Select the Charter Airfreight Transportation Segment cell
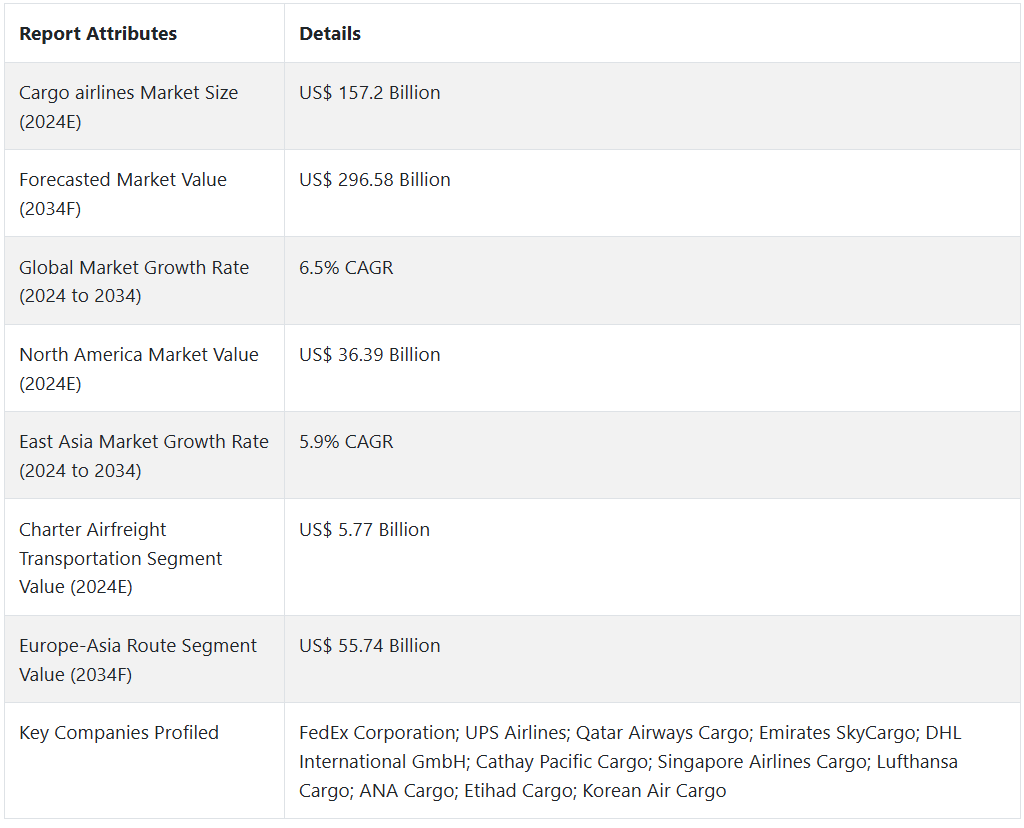1024x828 pixels. [x=121, y=558]
